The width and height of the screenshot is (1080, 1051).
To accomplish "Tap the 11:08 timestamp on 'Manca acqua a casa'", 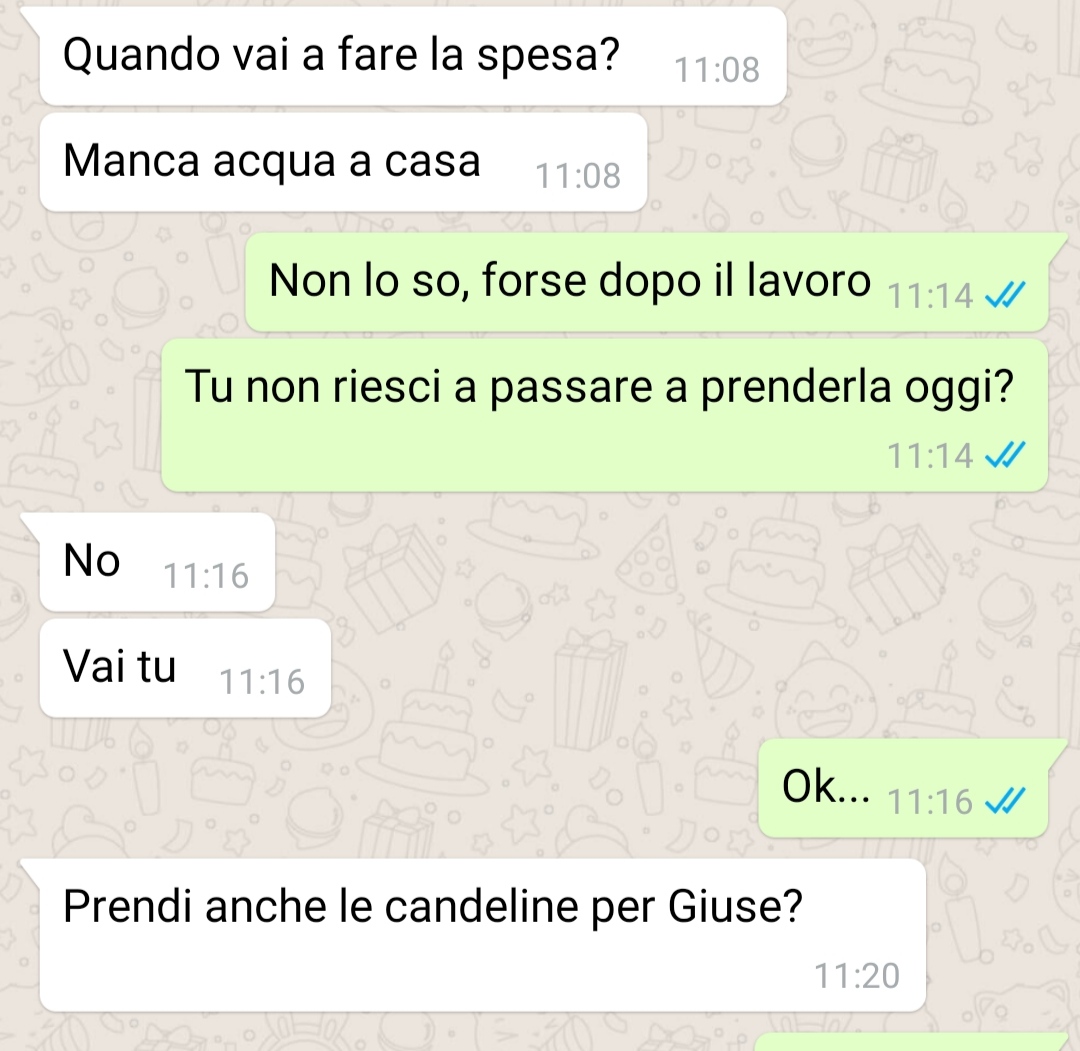I will pos(578,176).
